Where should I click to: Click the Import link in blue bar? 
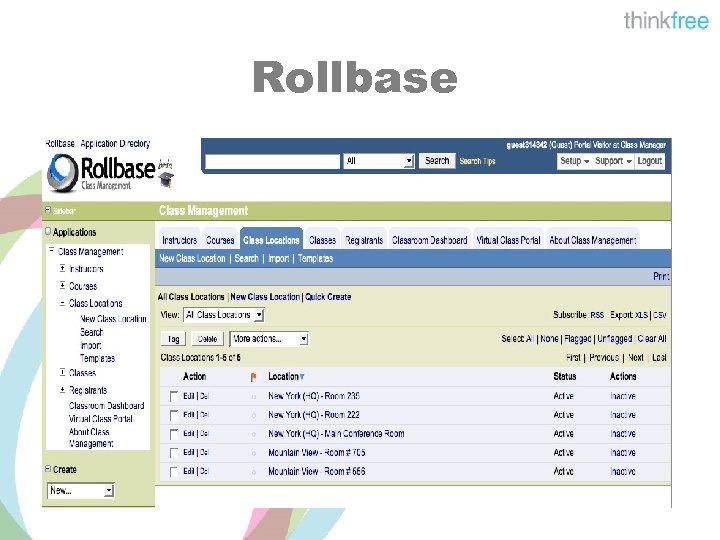(x=279, y=259)
